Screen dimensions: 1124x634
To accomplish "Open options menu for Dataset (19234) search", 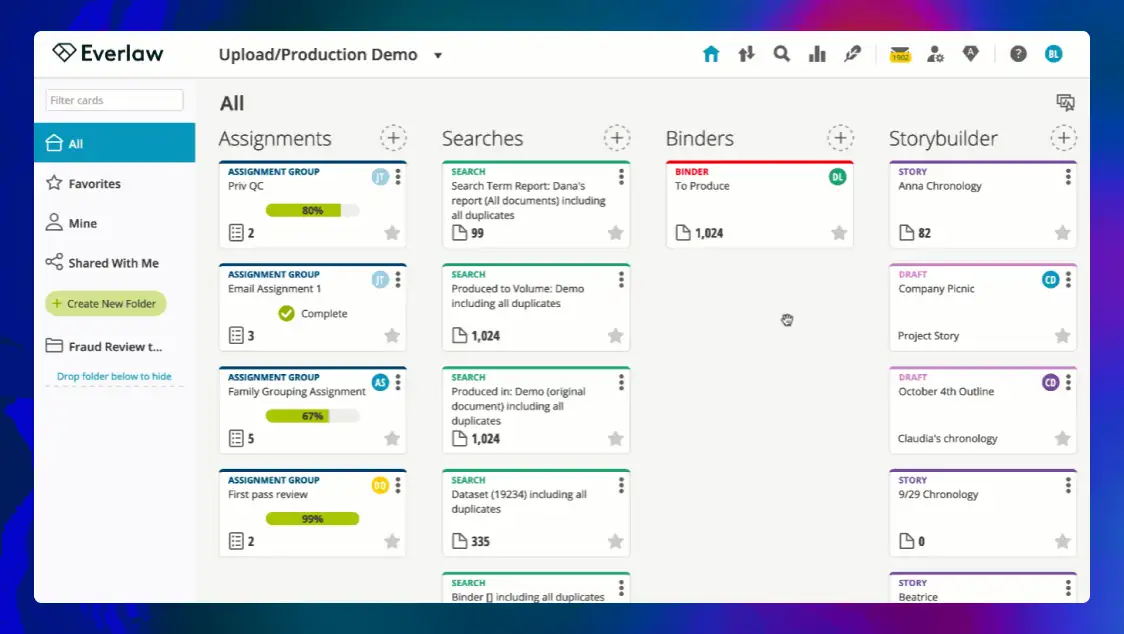I will (x=621, y=486).
